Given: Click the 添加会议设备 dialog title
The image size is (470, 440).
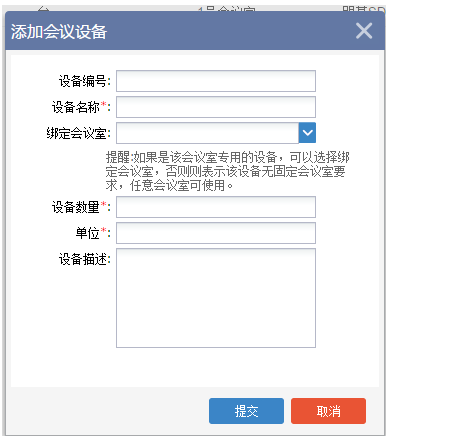Looking at the screenshot, I should [59, 32].
